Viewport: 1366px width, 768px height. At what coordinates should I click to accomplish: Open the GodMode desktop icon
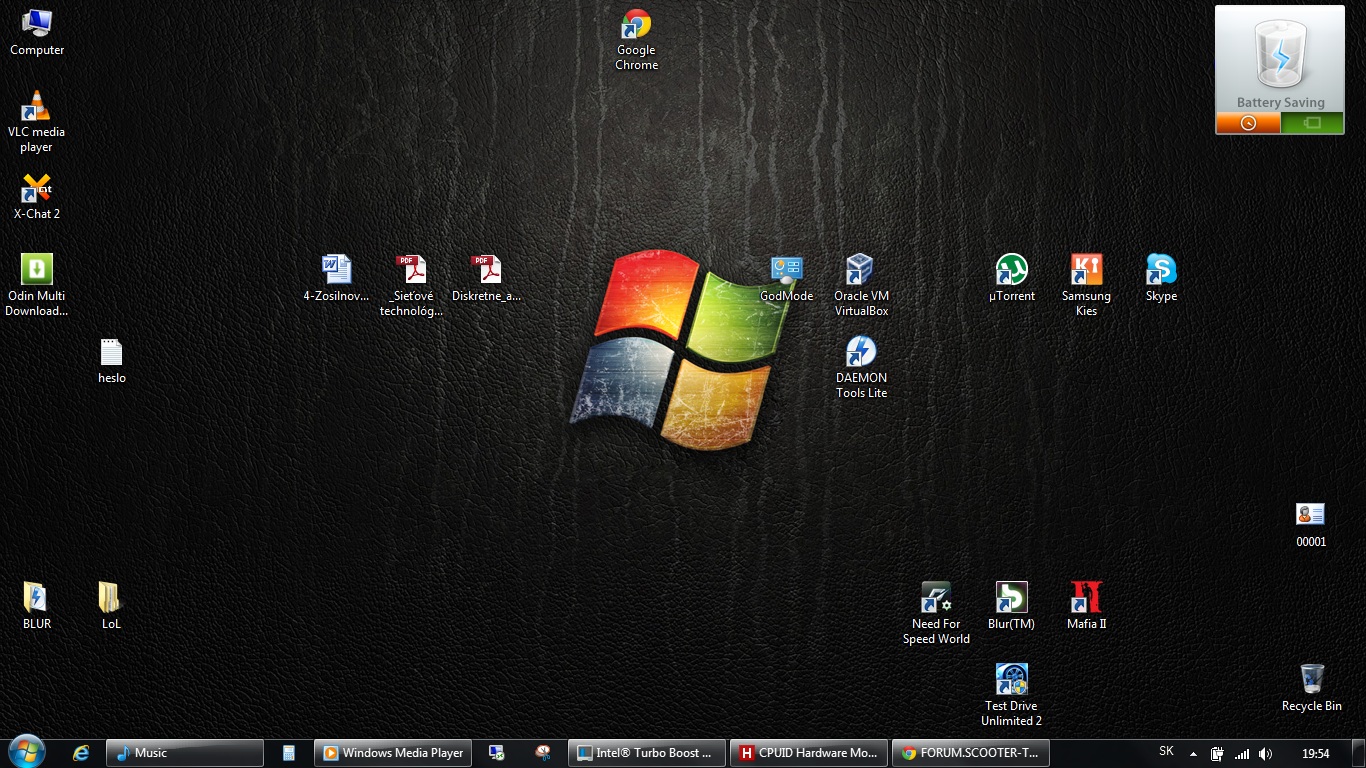[x=786, y=270]
